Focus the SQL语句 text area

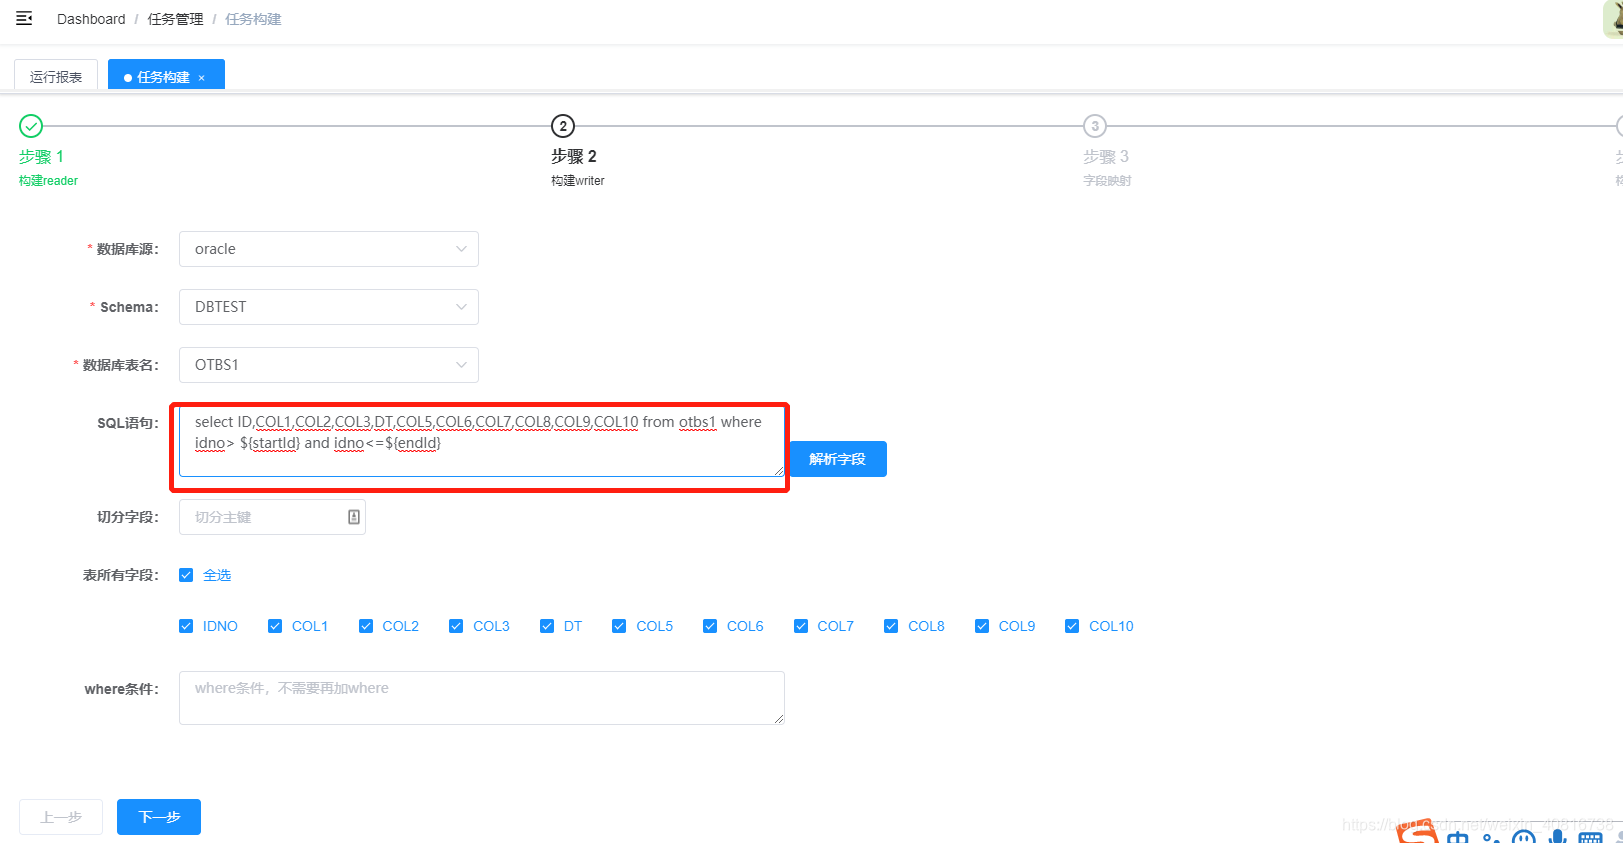pyautogui.click(x=482, y=441)
